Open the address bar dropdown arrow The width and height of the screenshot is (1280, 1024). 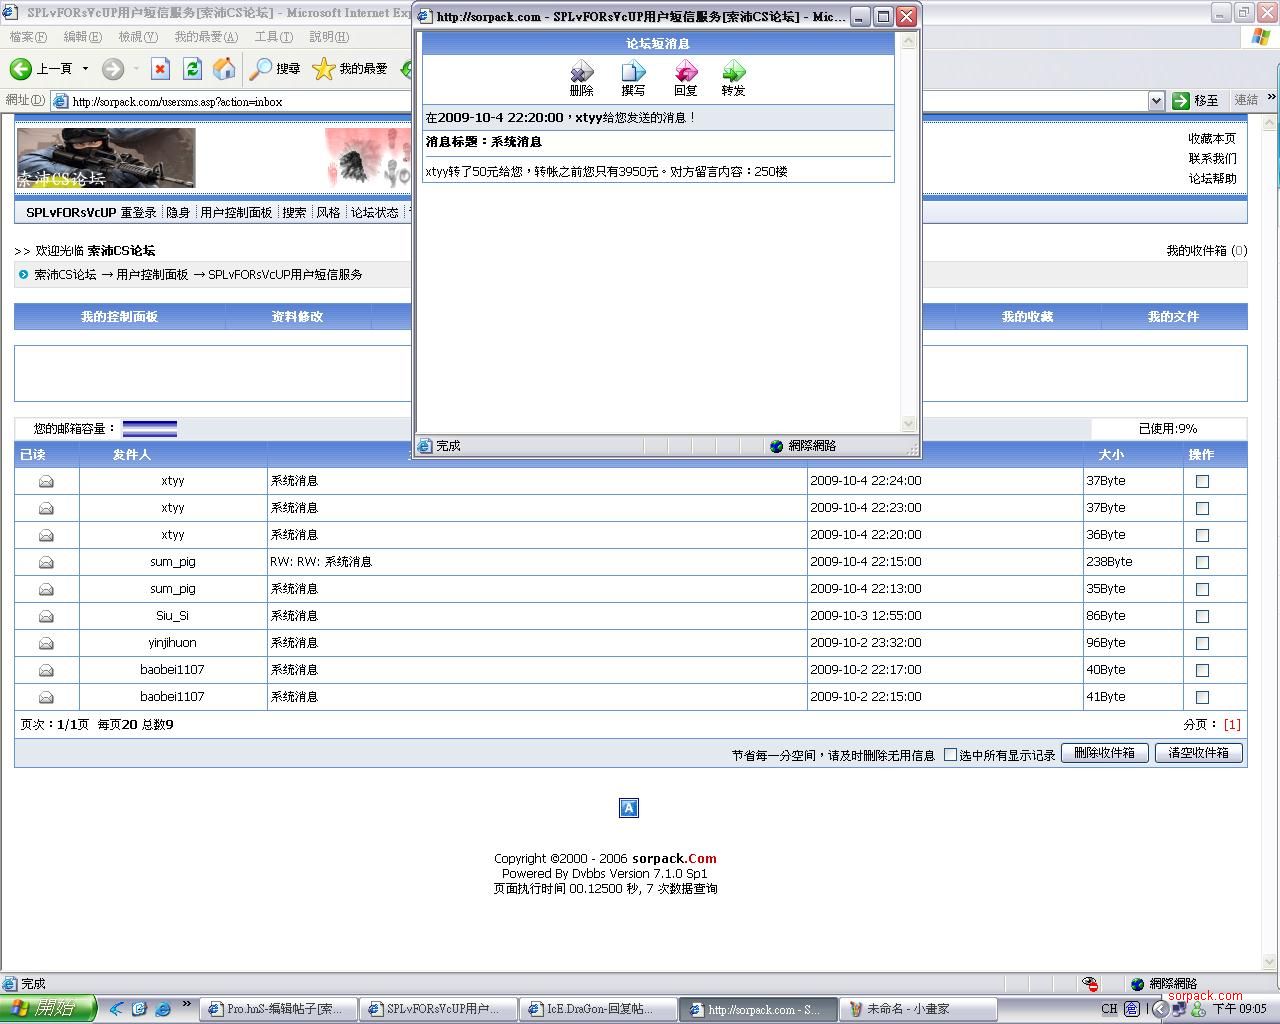pos(1155,101)
